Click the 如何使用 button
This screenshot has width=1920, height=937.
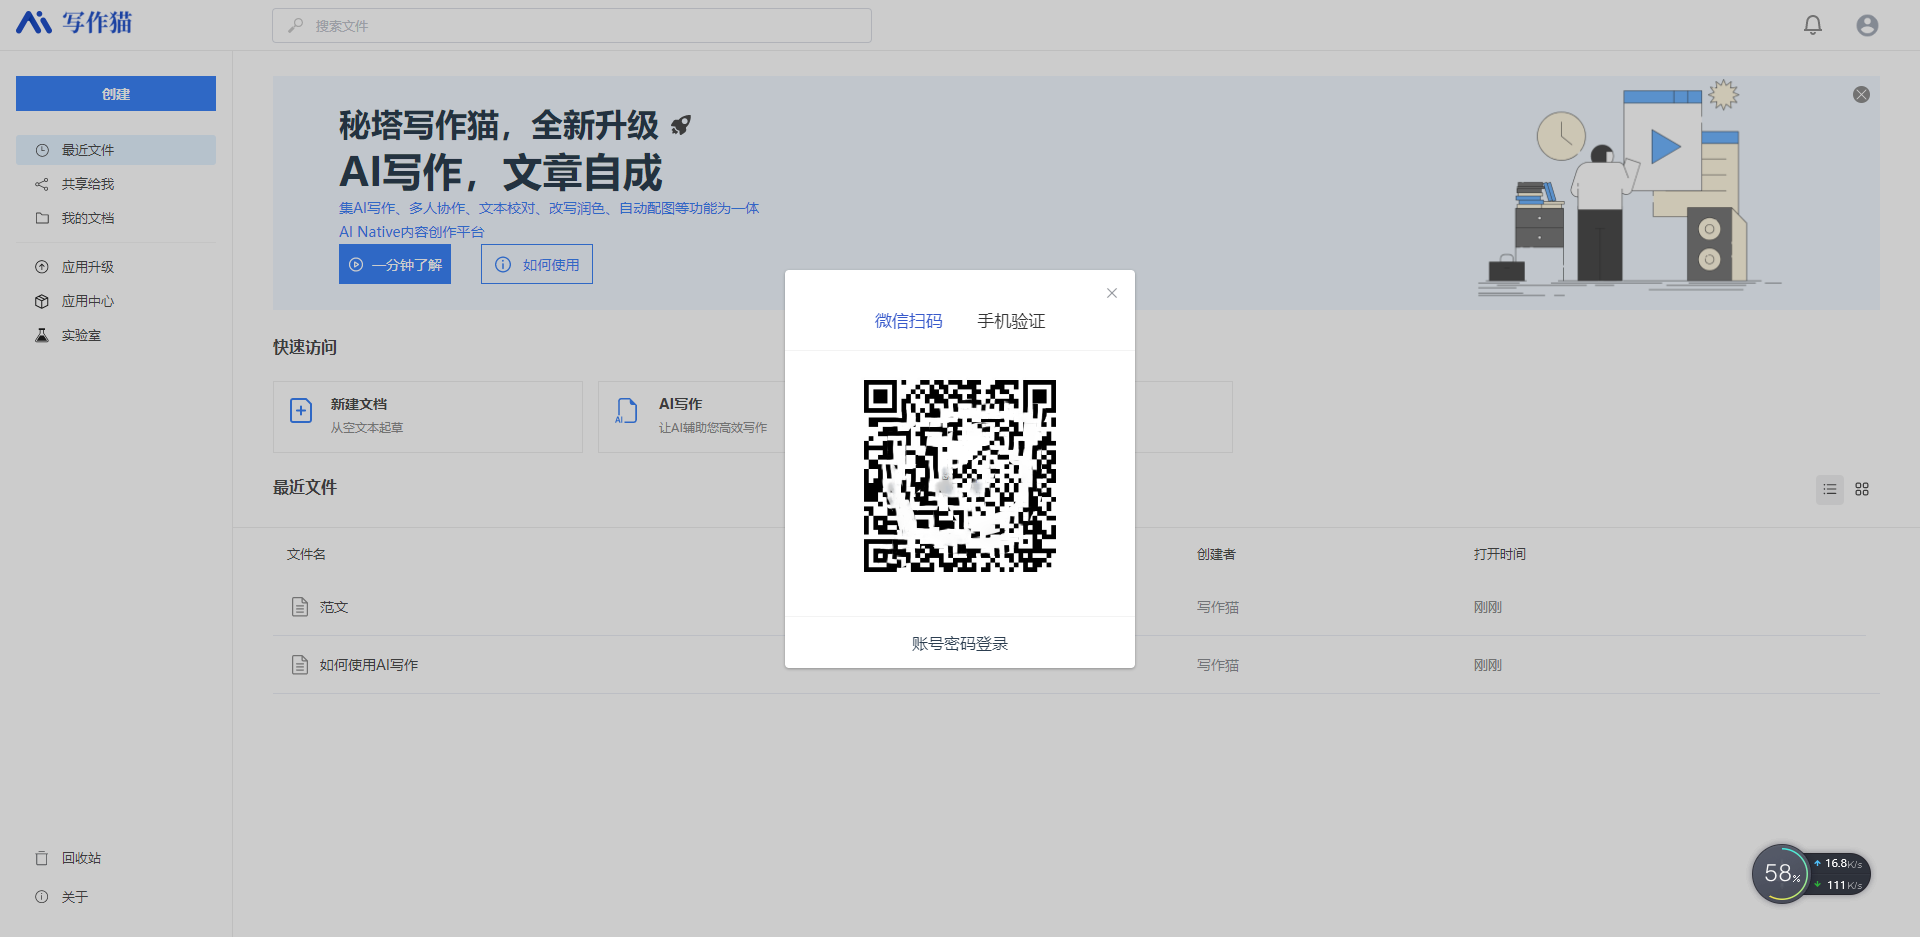point(537,264)
